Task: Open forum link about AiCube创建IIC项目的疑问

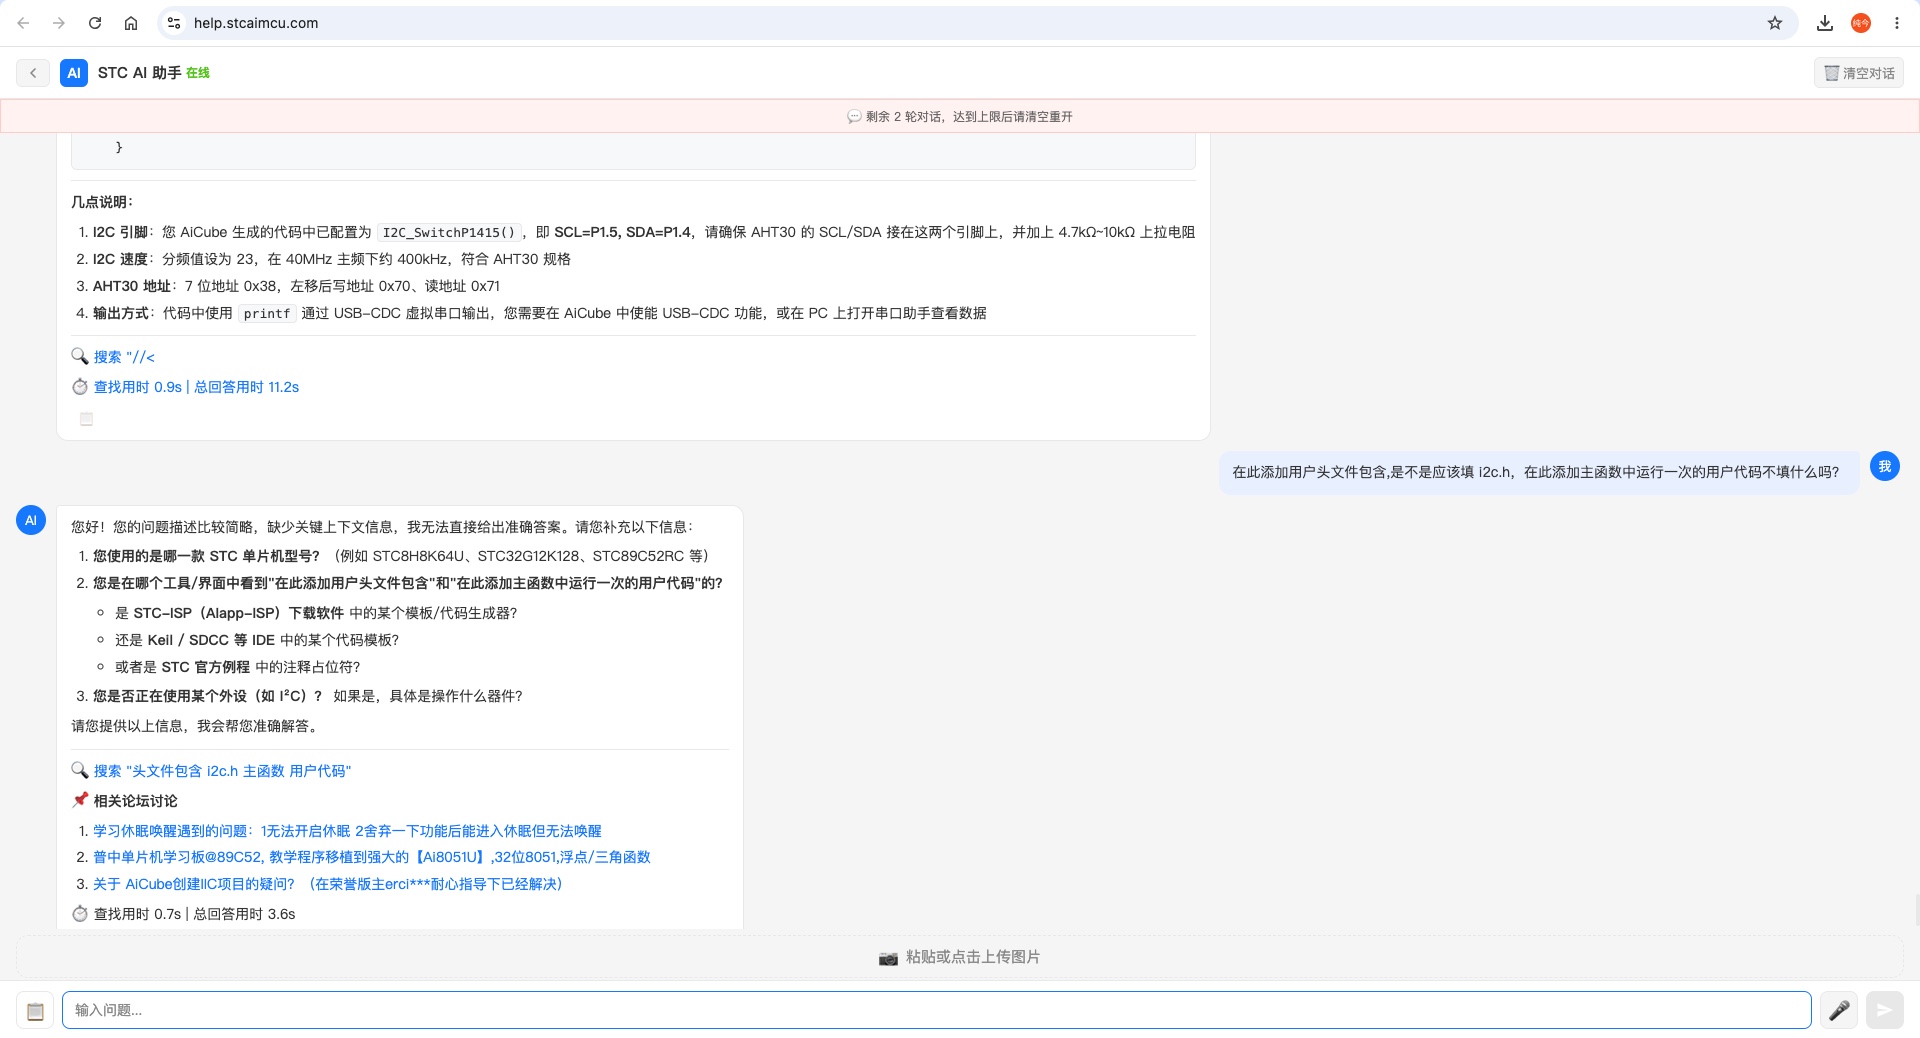Action: [x=328, y=884]
